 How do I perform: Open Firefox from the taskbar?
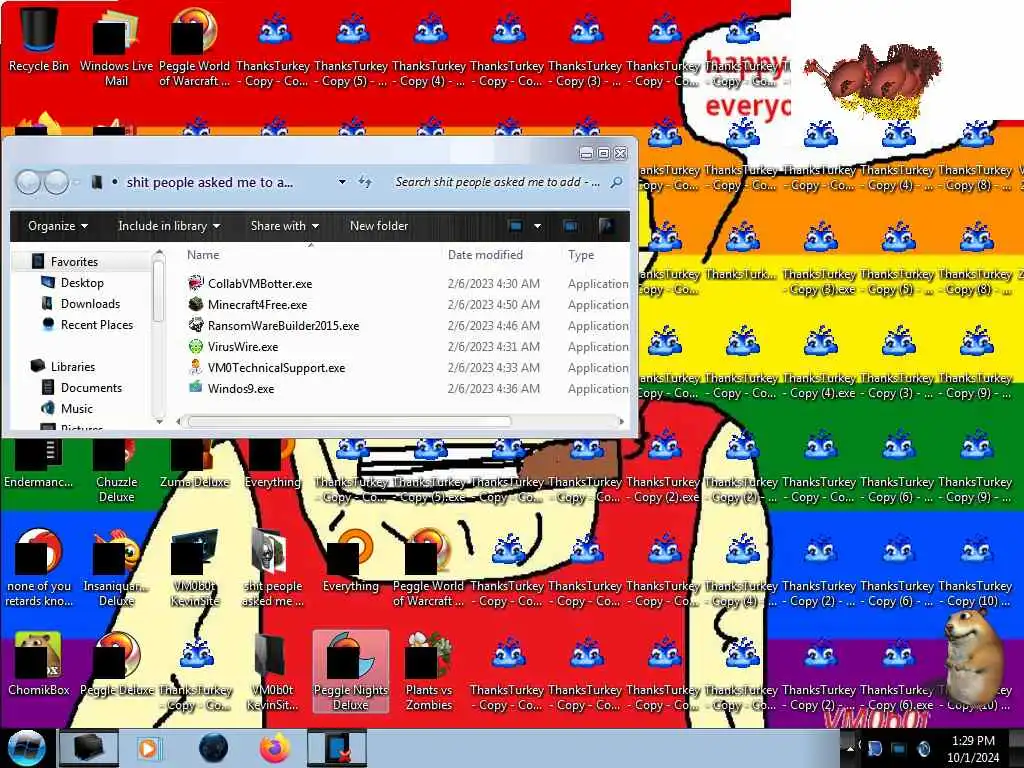(274, 748)
